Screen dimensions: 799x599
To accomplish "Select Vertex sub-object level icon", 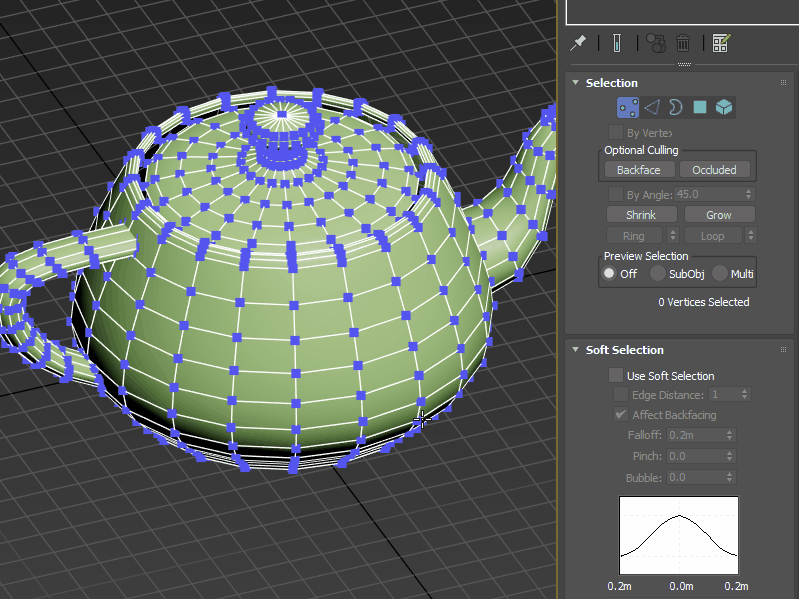I will [628, 107].
